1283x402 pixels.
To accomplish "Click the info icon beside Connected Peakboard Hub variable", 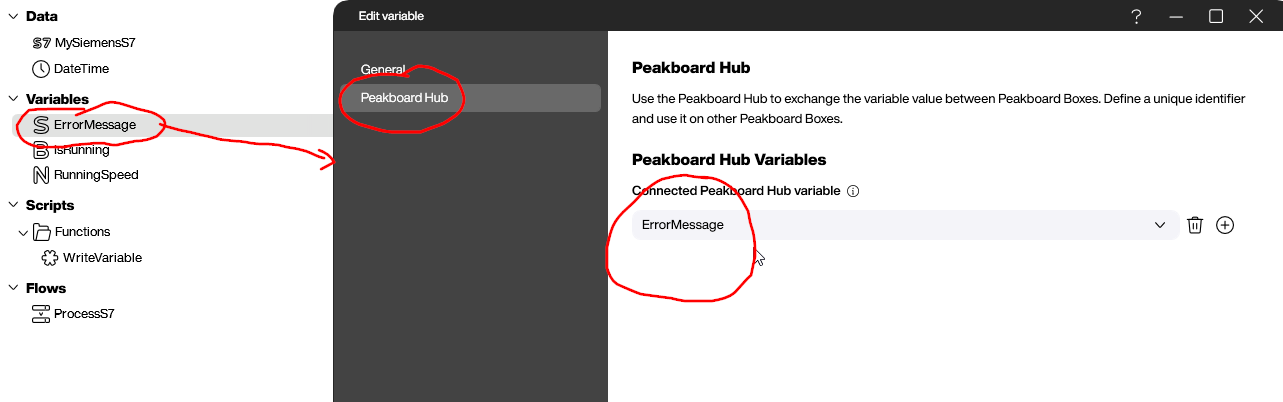I will (853, 191).
